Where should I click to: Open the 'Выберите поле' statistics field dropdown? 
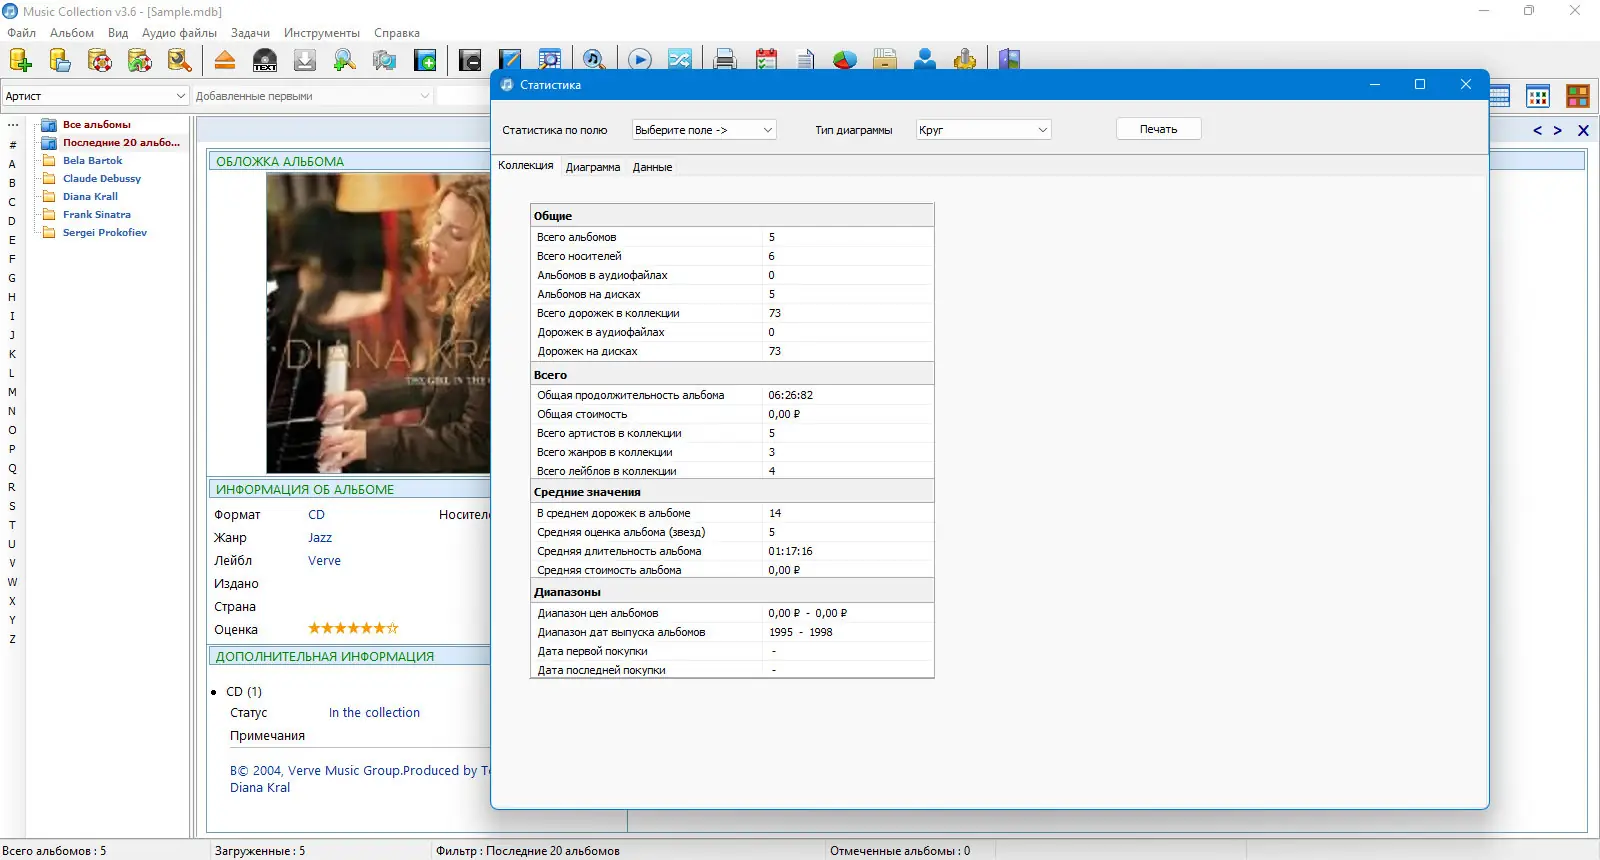click(x=704, y=130)
